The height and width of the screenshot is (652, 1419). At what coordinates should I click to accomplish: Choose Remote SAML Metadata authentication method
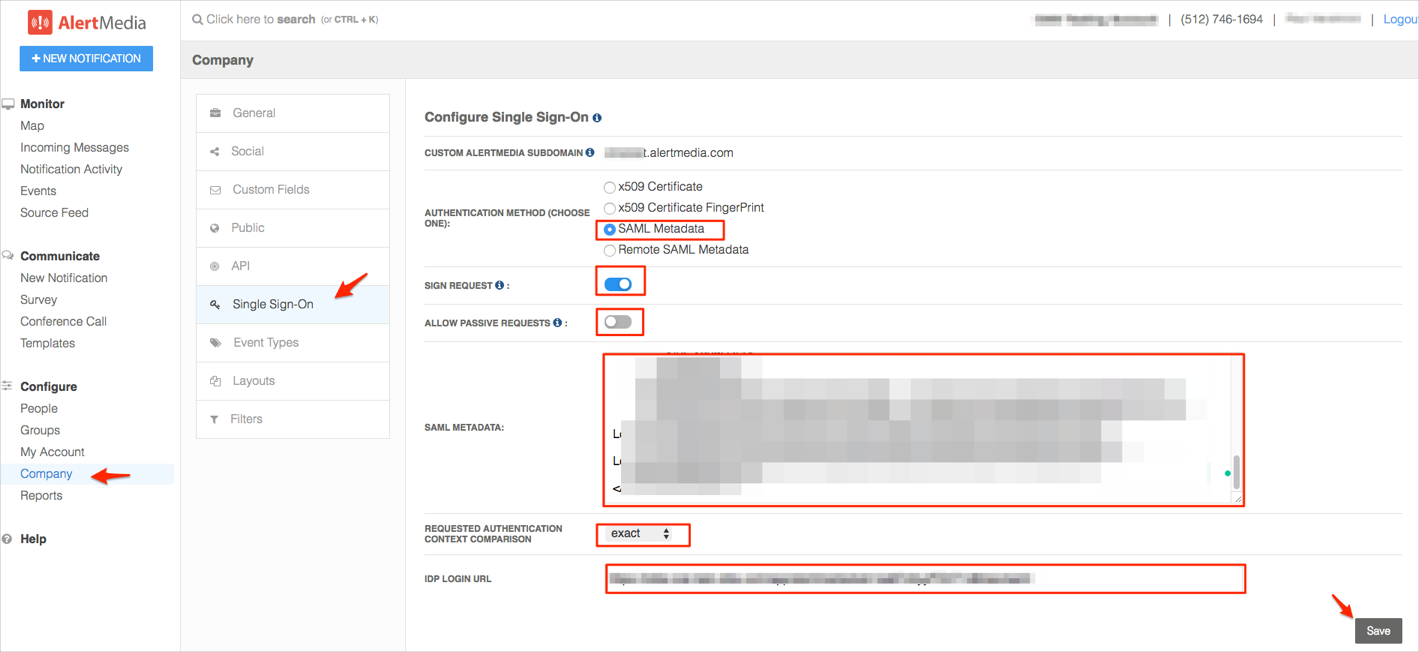[609, 250]
